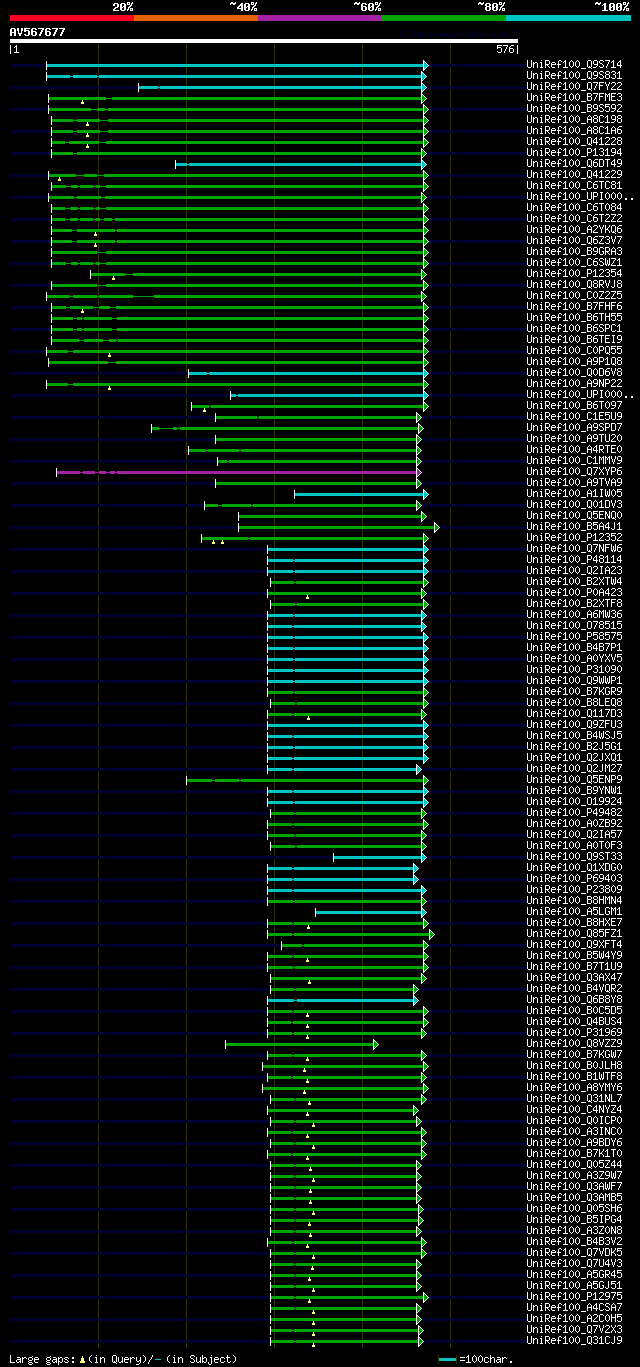Select UniRef100_B5A4J1 label

(573, 527)
